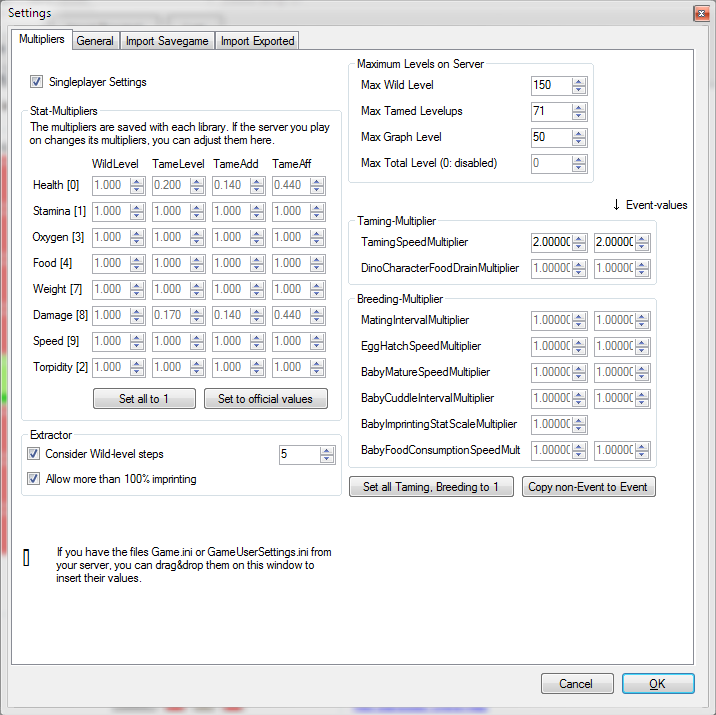Click the Max Tamed Levelups spinner arrows
The width and height of the screenshot is (716, 715).
pyautogui.click(x=579, y=111)
